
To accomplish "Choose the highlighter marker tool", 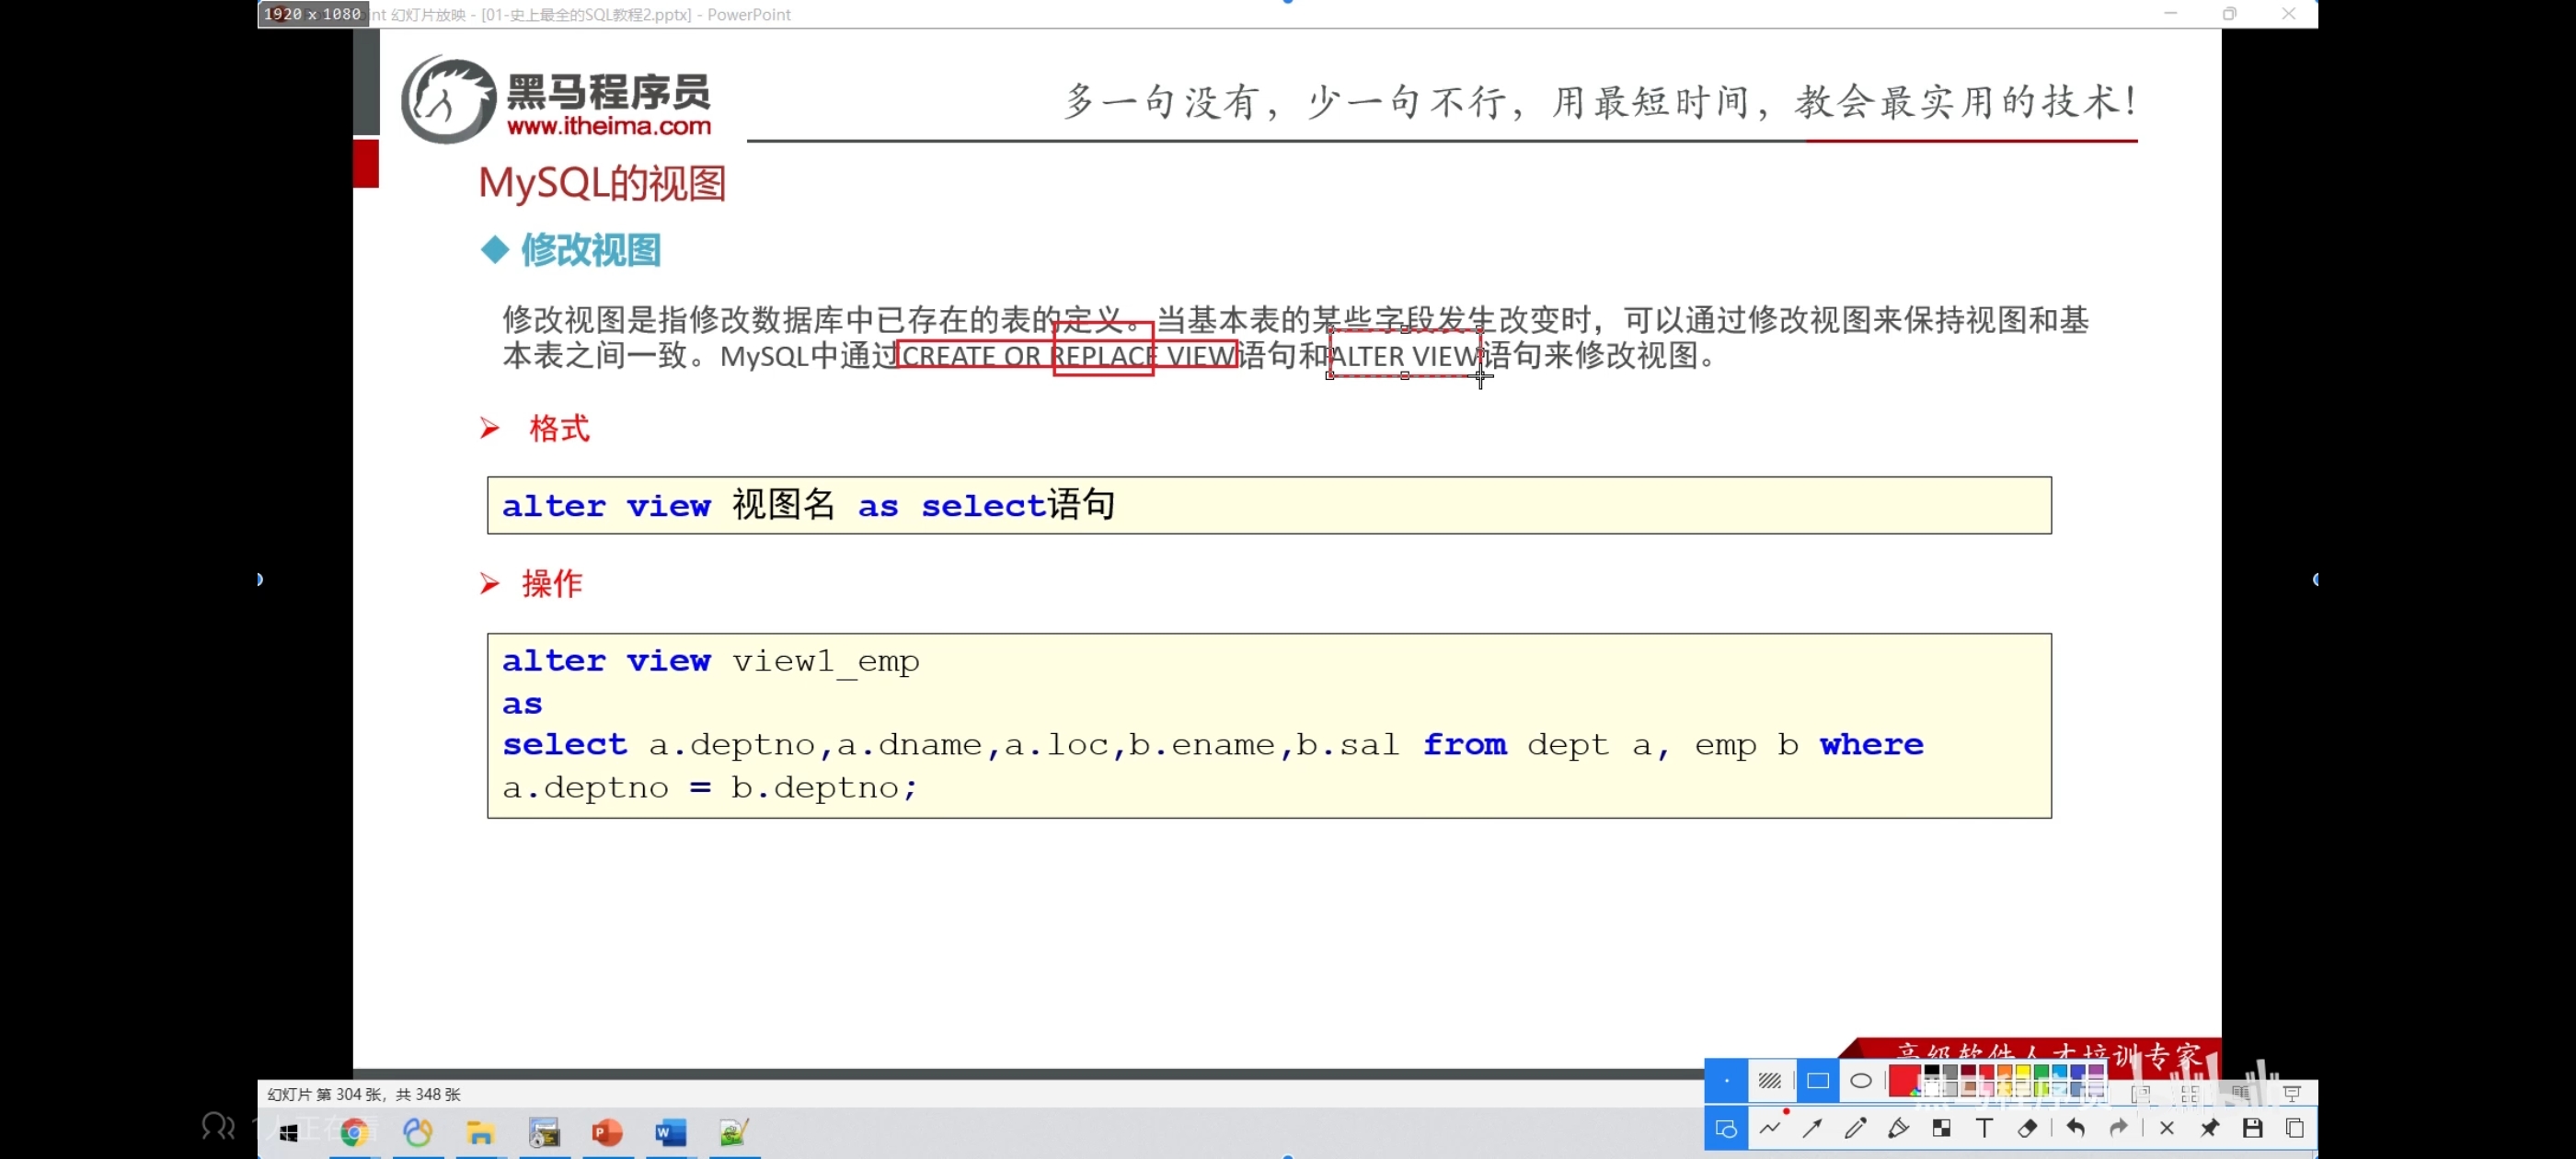I will pyautogui.click(x=1898, y=1129).
